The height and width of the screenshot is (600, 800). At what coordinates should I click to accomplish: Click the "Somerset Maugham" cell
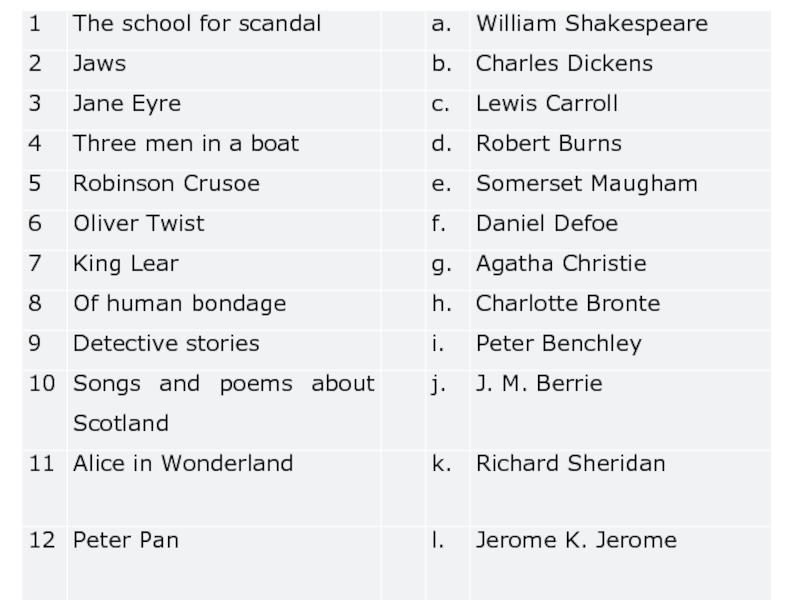[587, 183]
